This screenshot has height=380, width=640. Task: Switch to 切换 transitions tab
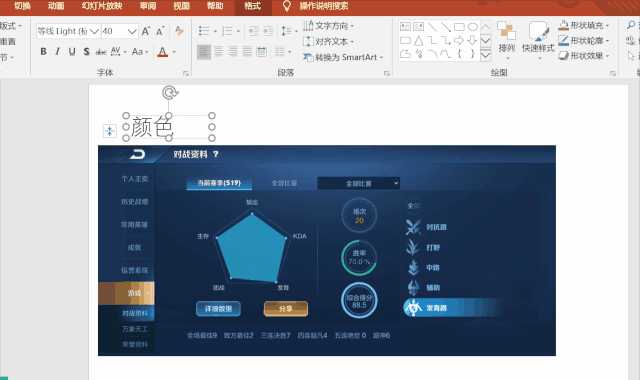tap(22, 6)
